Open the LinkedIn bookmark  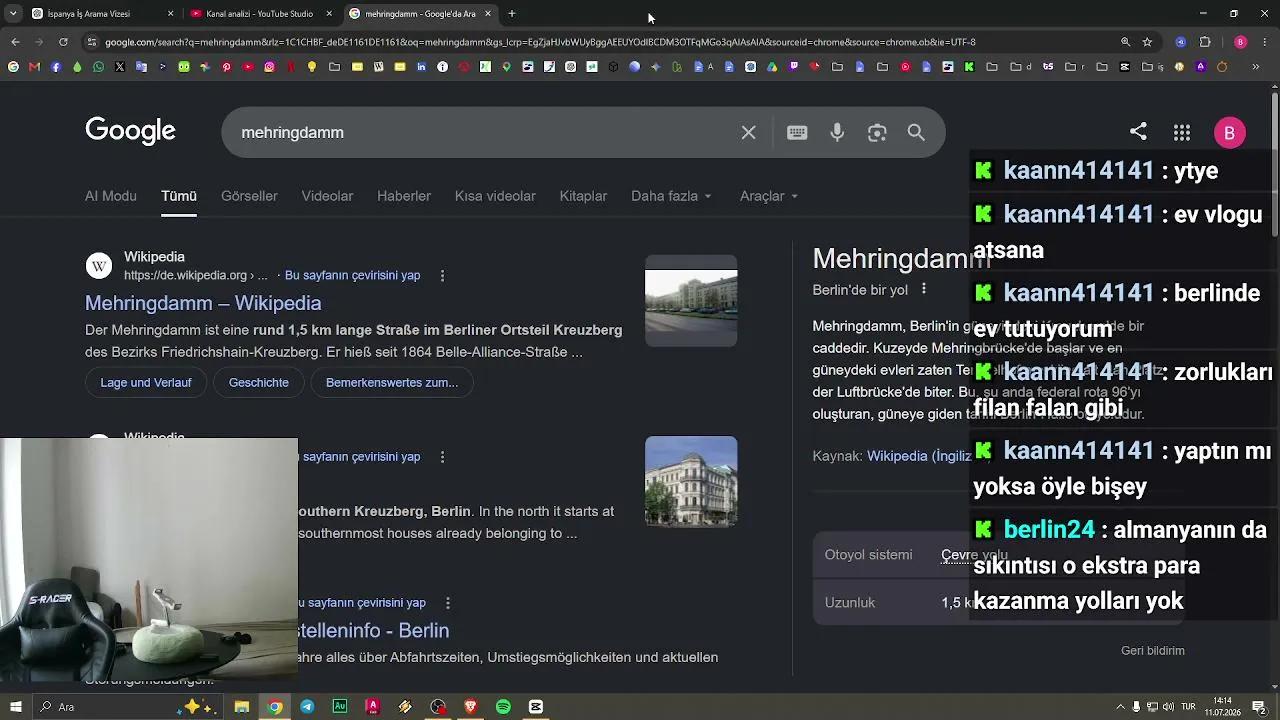point(421,67)
